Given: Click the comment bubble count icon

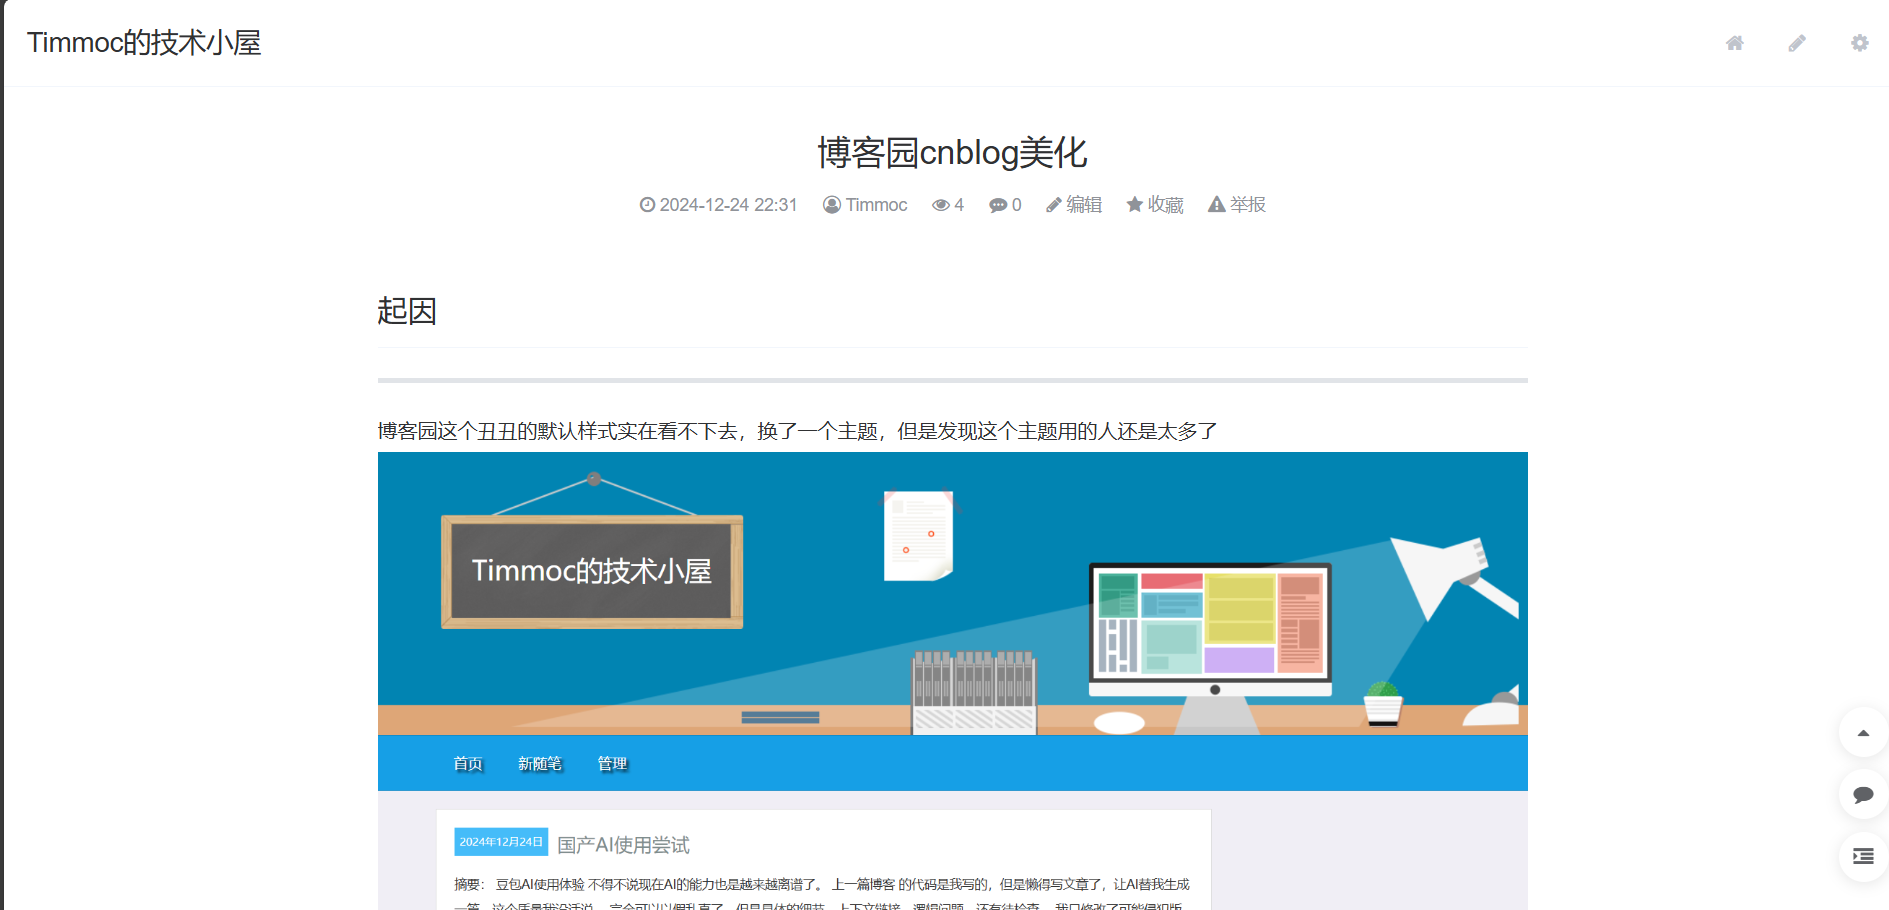Looking at the screenshot, I should (x=998, y=205).
